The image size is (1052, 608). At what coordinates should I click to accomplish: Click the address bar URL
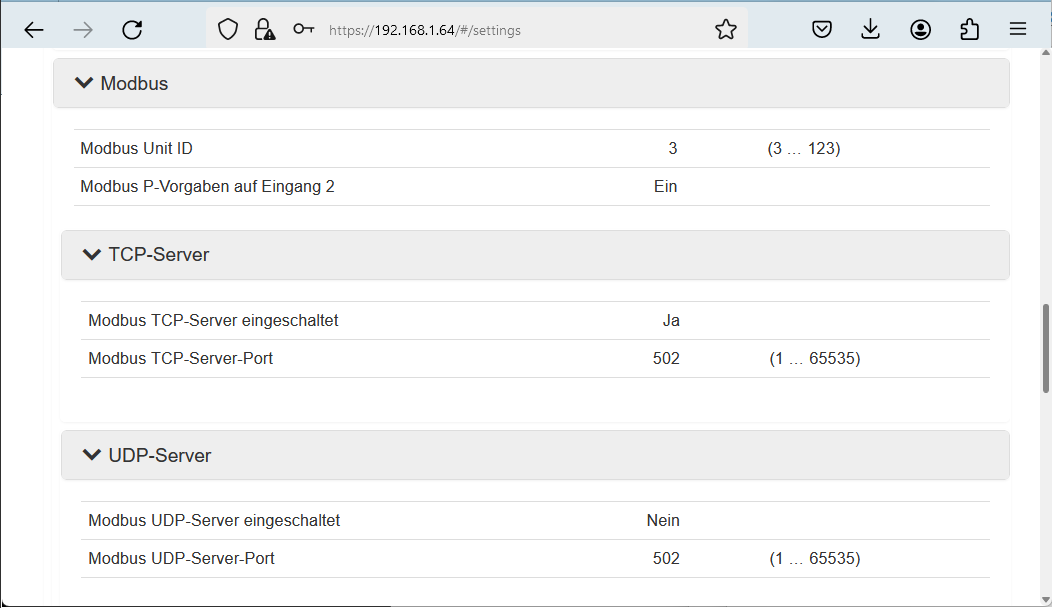425,30
